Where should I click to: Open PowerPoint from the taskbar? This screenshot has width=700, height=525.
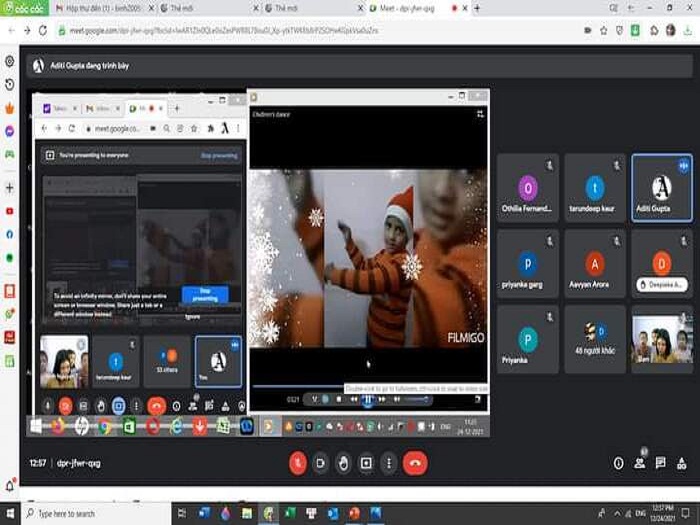(x=354, y=513)
